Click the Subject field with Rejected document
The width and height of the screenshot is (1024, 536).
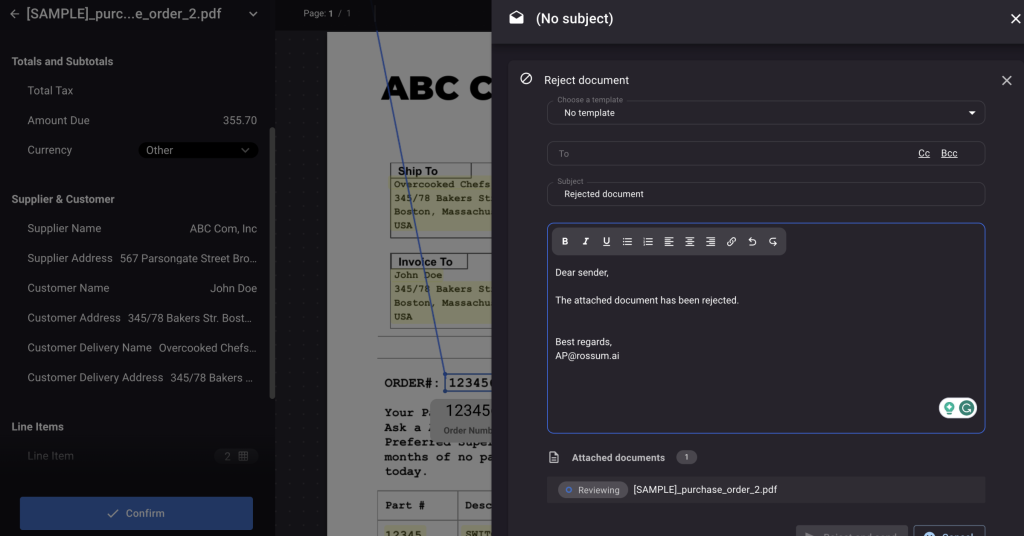pyautogui.click(x=765, y=194)
